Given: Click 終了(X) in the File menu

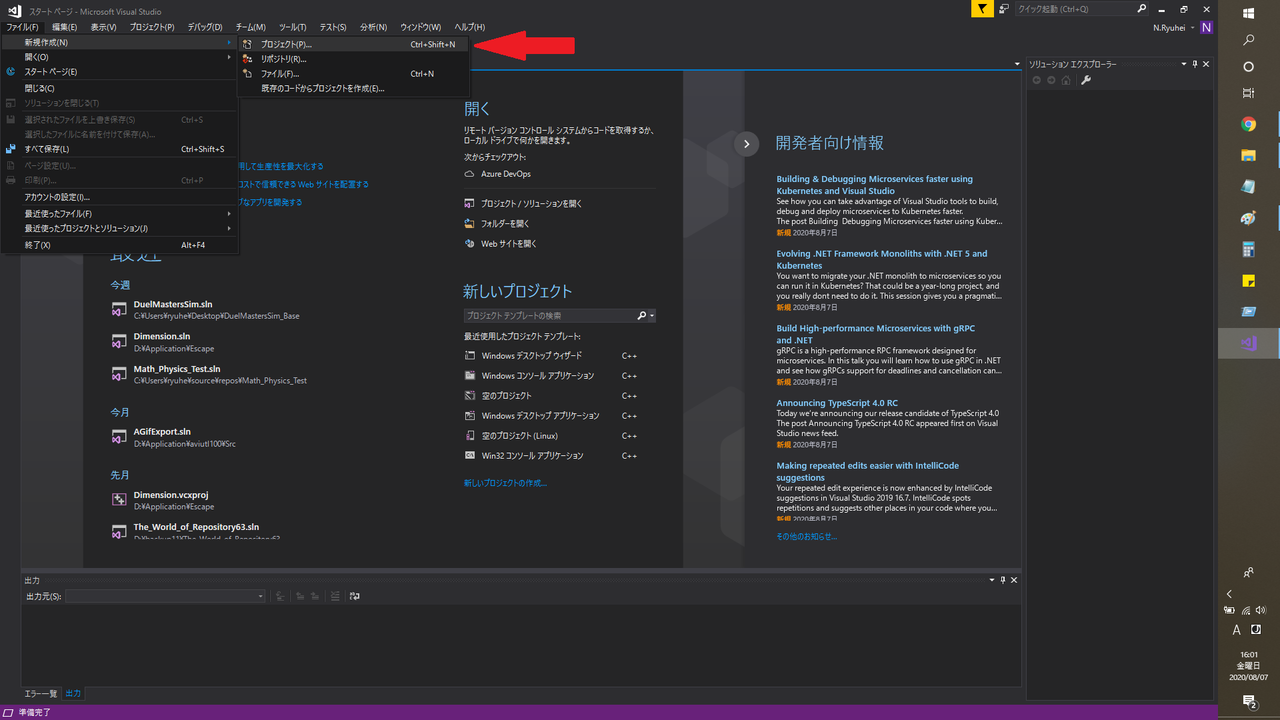Looking at the screenshot, I should 120,245.
